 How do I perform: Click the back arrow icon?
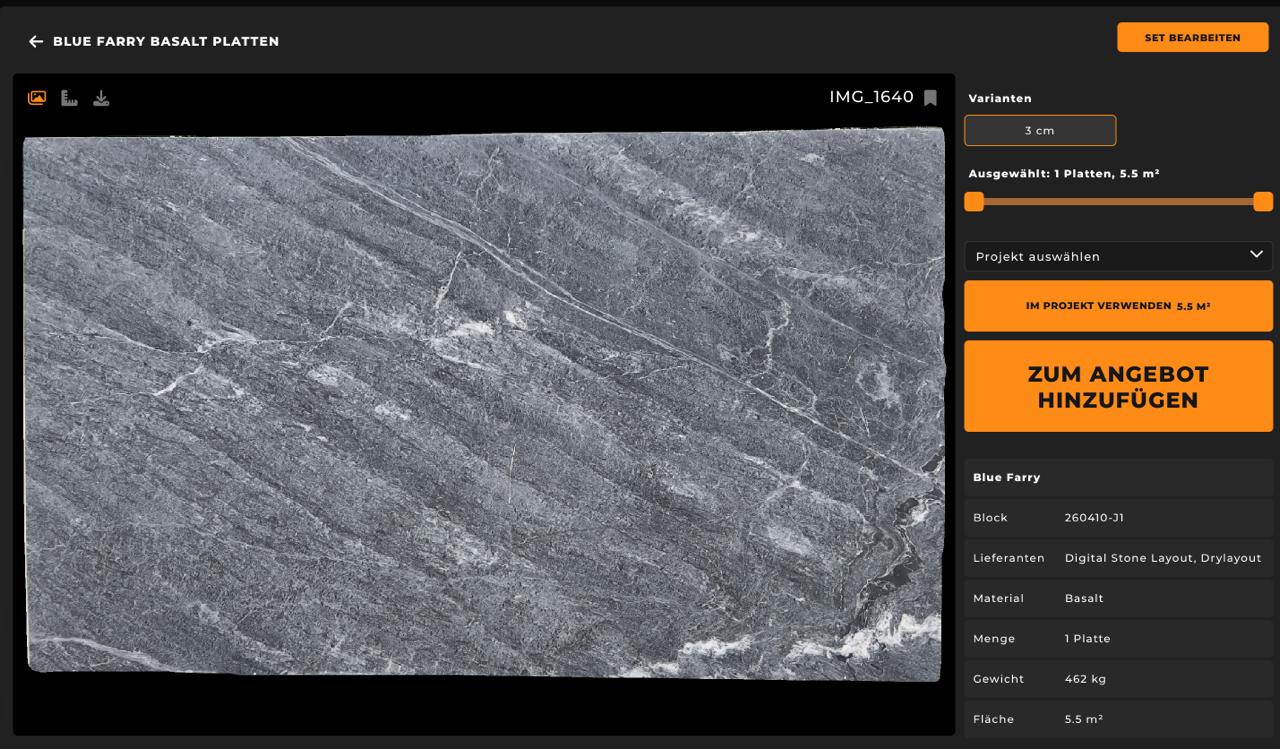pyautogui.click(x=36, y=41)
